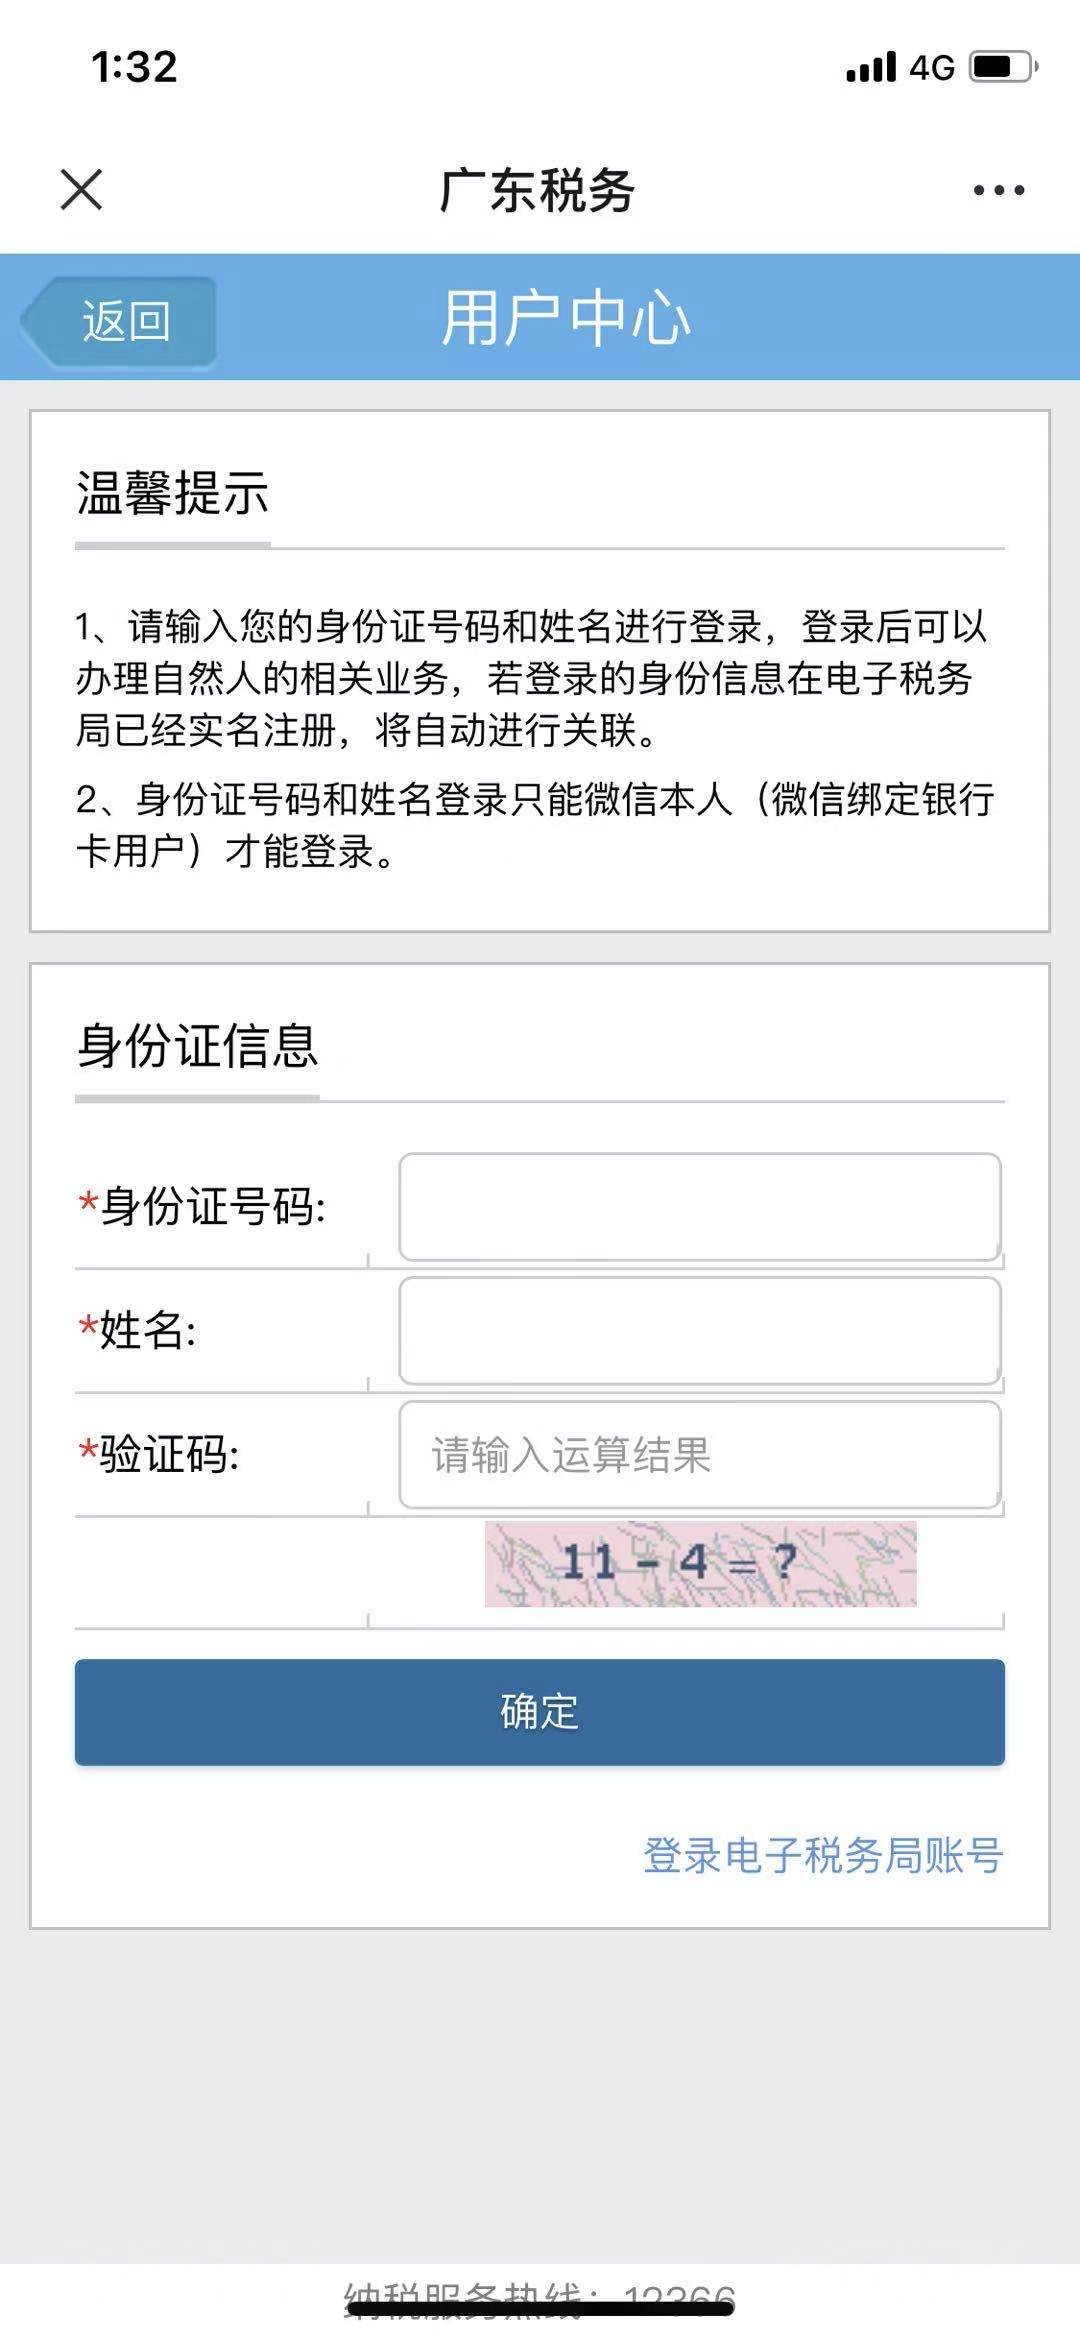Tap the battery icon in status bar
The height and width of the screenshot is (2339, 1080).
click(x=1003, y=67)
